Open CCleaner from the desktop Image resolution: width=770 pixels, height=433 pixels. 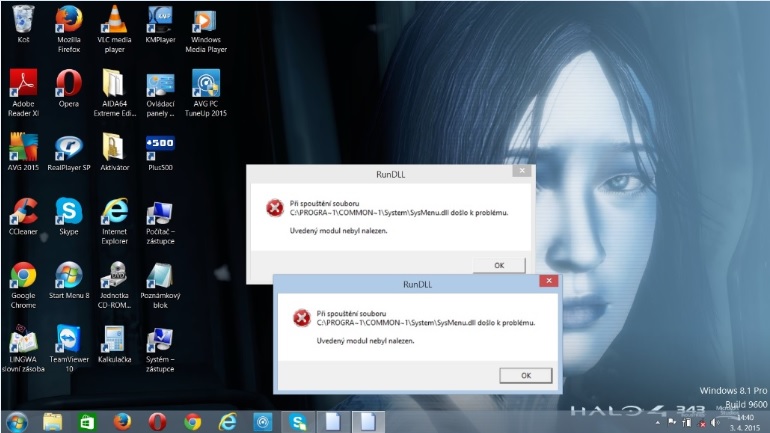coord(23,211)
